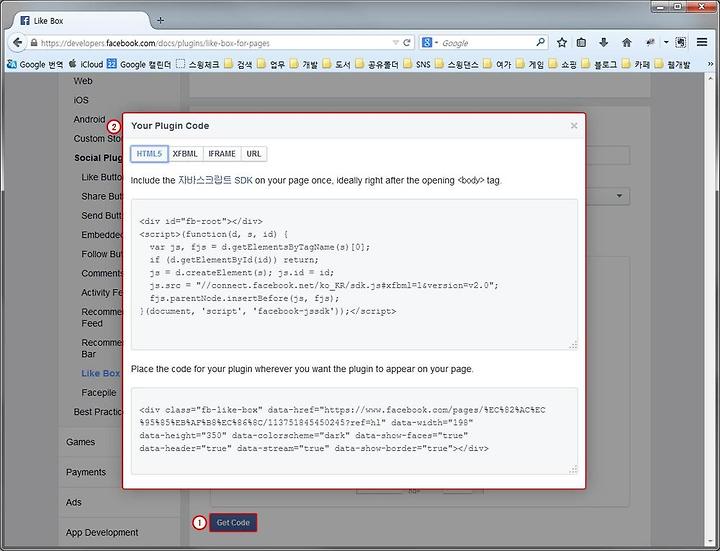Switch to the IFRAME tab
Image resolution: width=720 pixels, height=551 pixels.
coord(222,154)
